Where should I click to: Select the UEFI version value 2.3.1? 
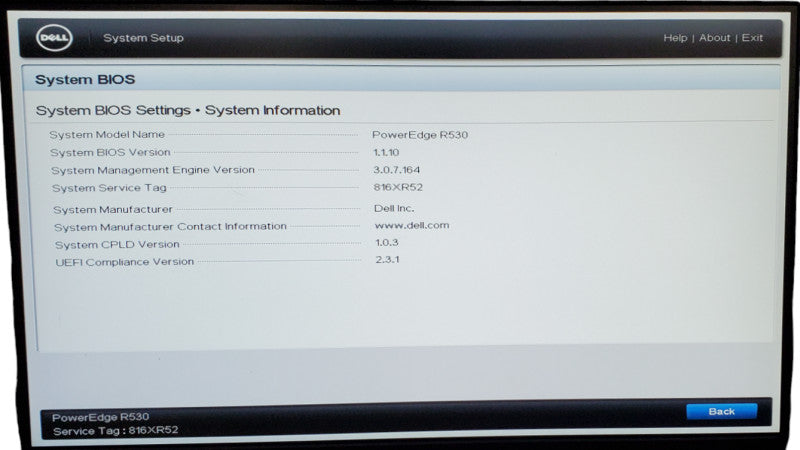[387, 260]
